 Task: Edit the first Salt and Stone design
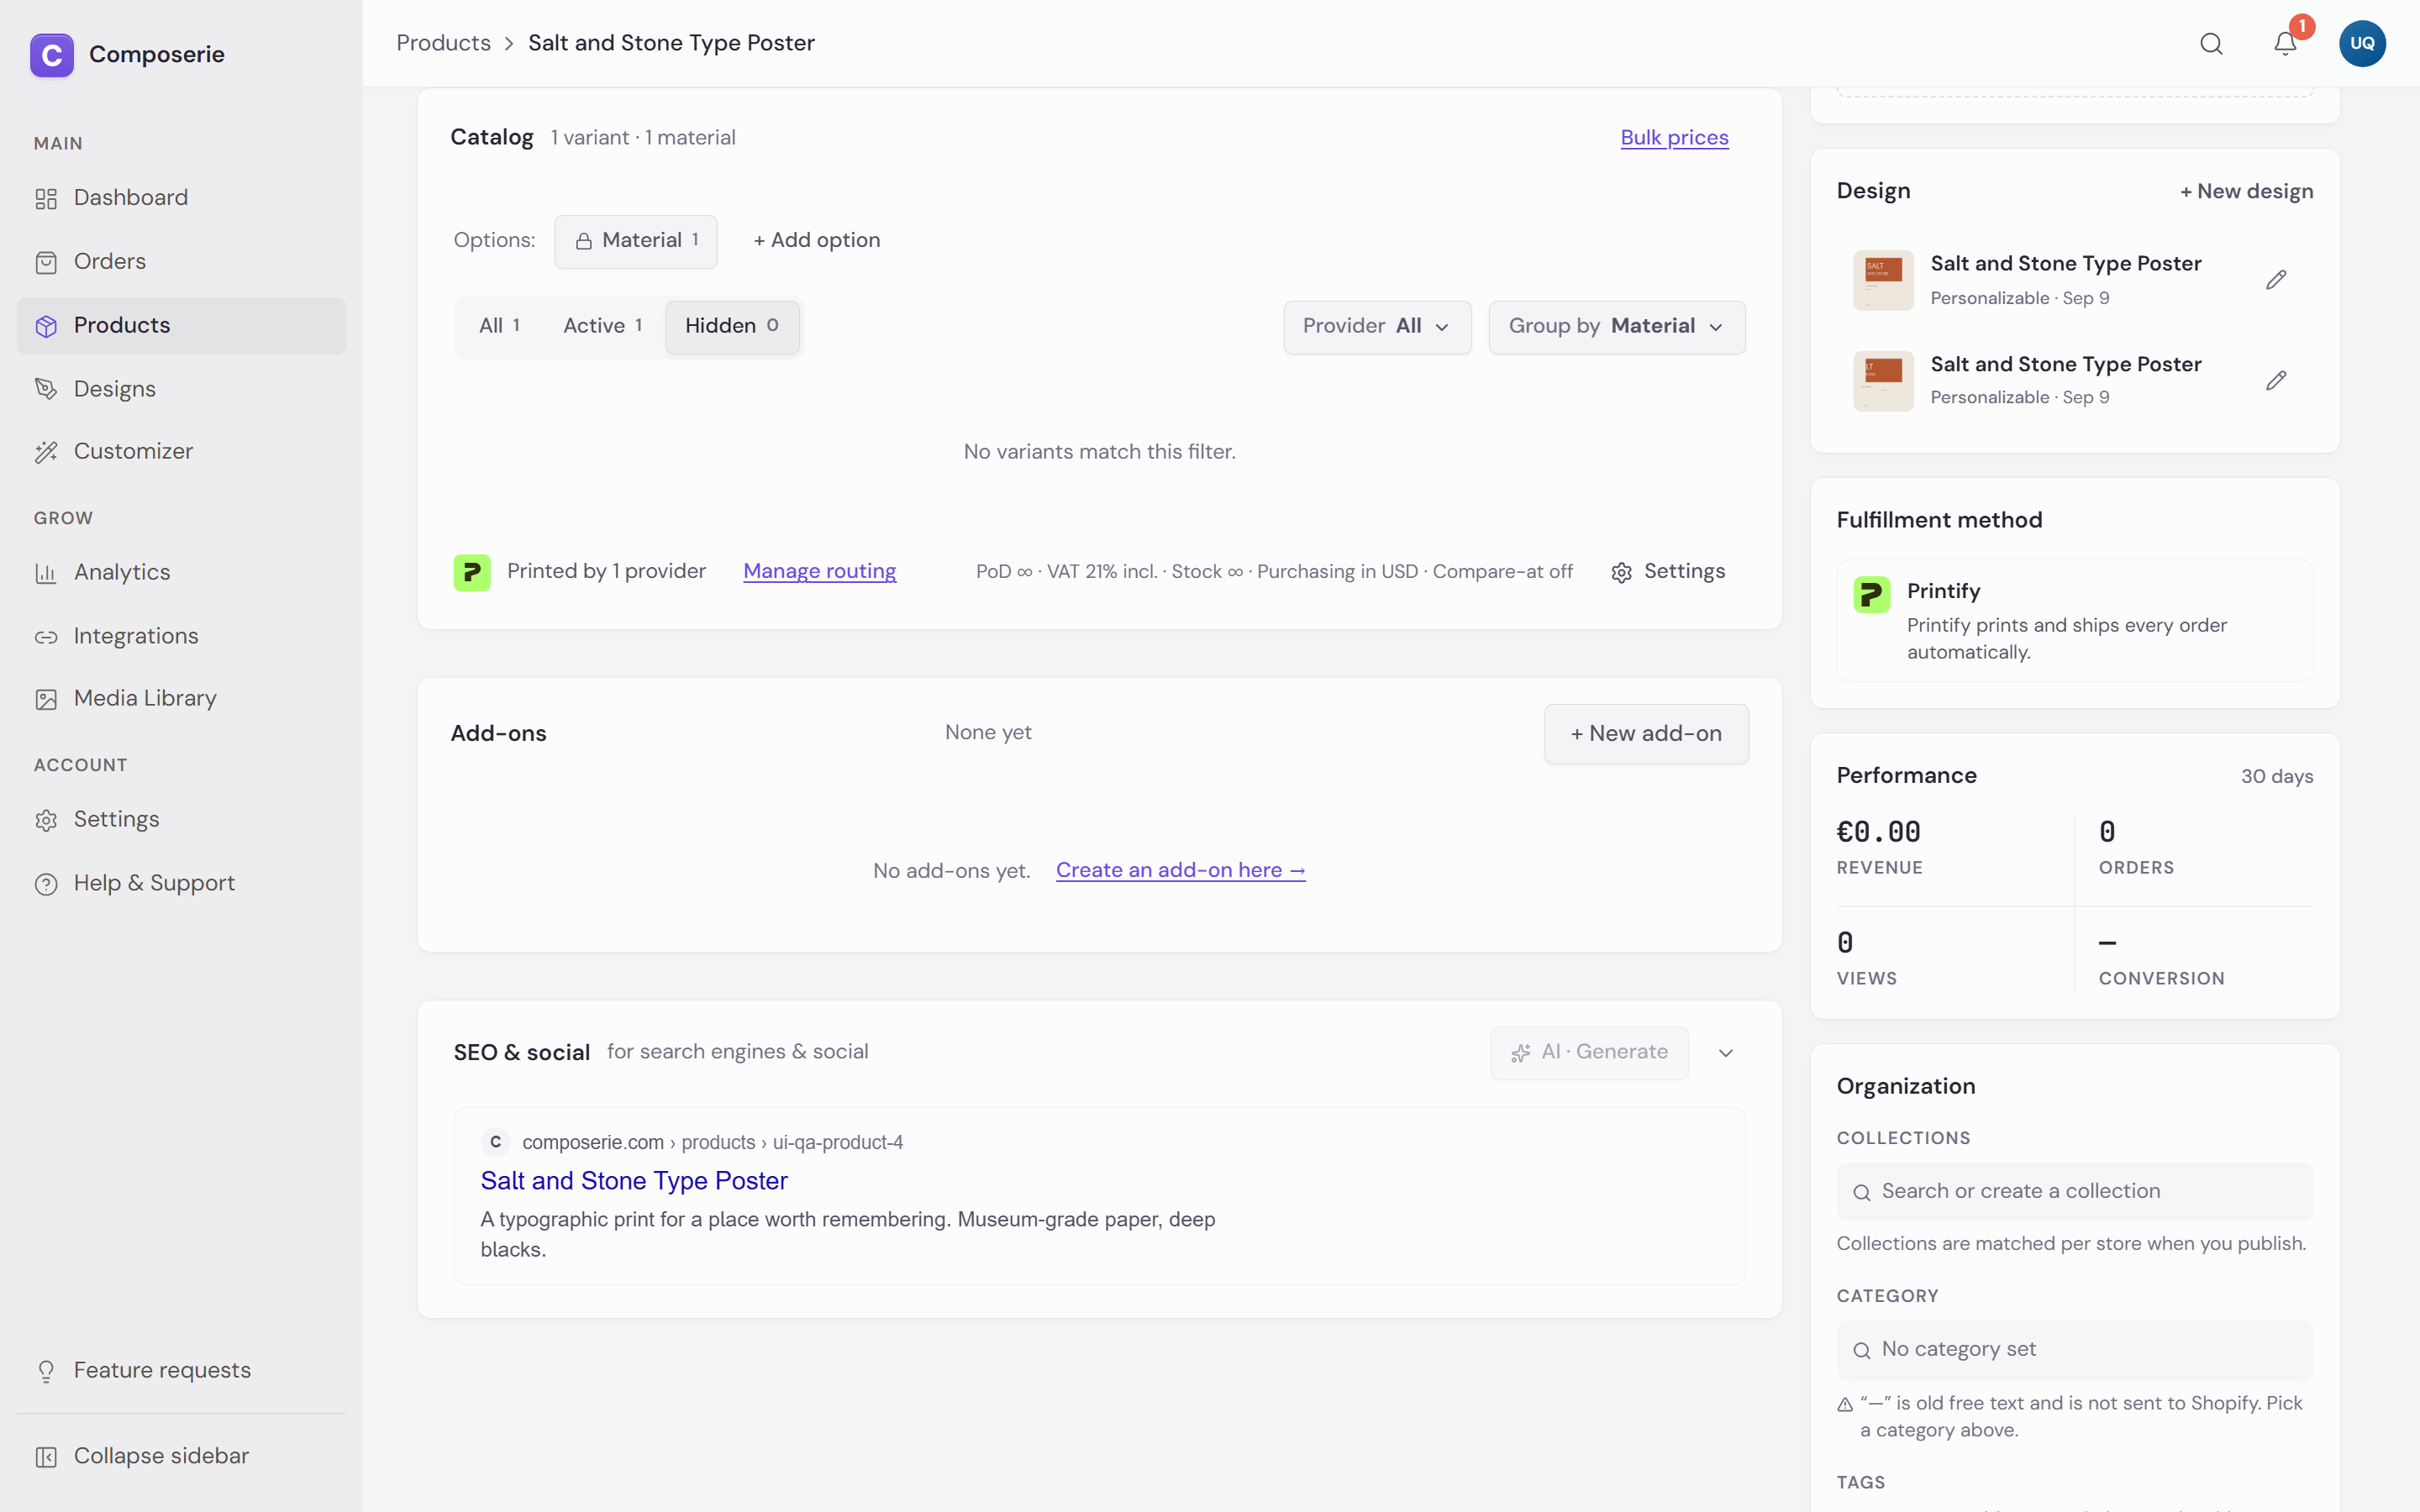[x=2276, y=280]
